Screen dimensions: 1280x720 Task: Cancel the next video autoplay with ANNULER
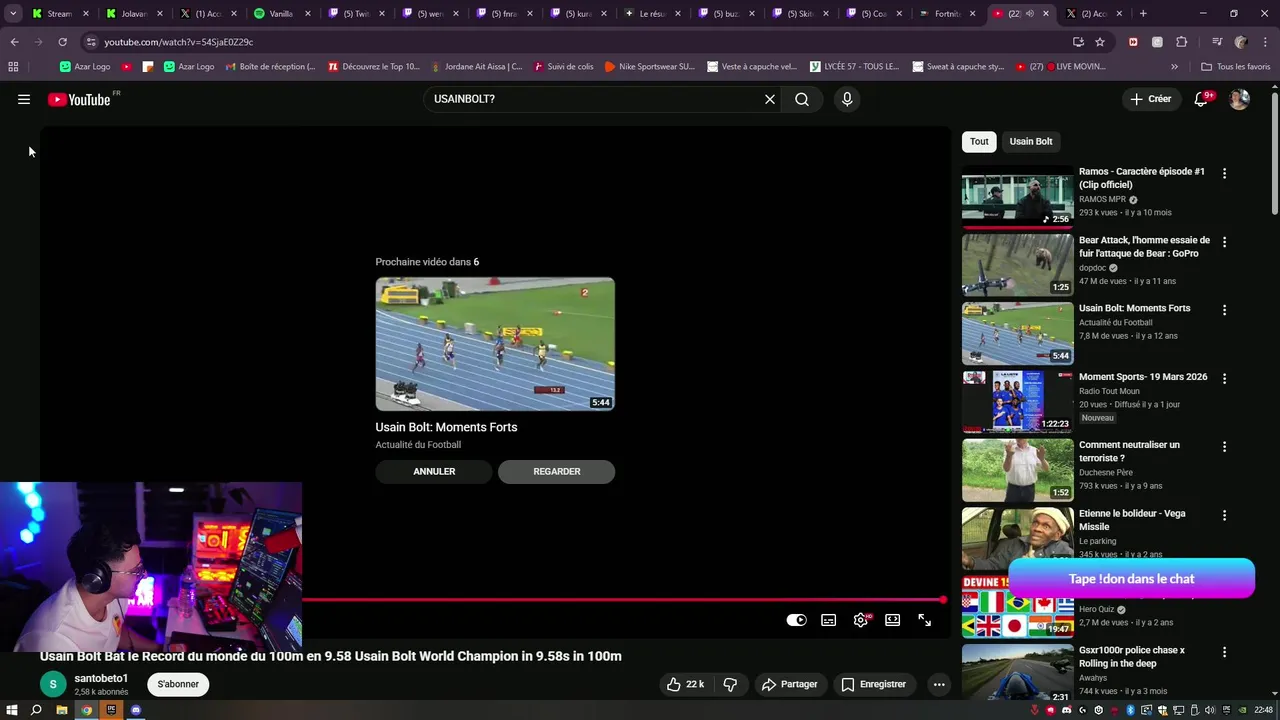434,472
